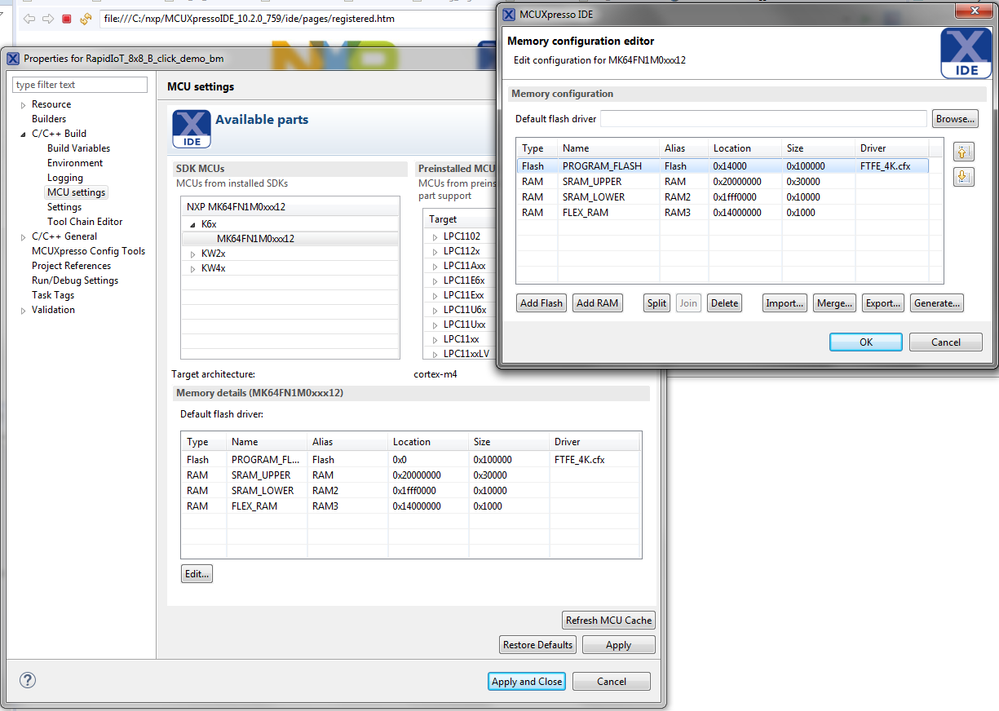
Task: Expand the LPC11E6x target node
Action: (x=435, y=281)
